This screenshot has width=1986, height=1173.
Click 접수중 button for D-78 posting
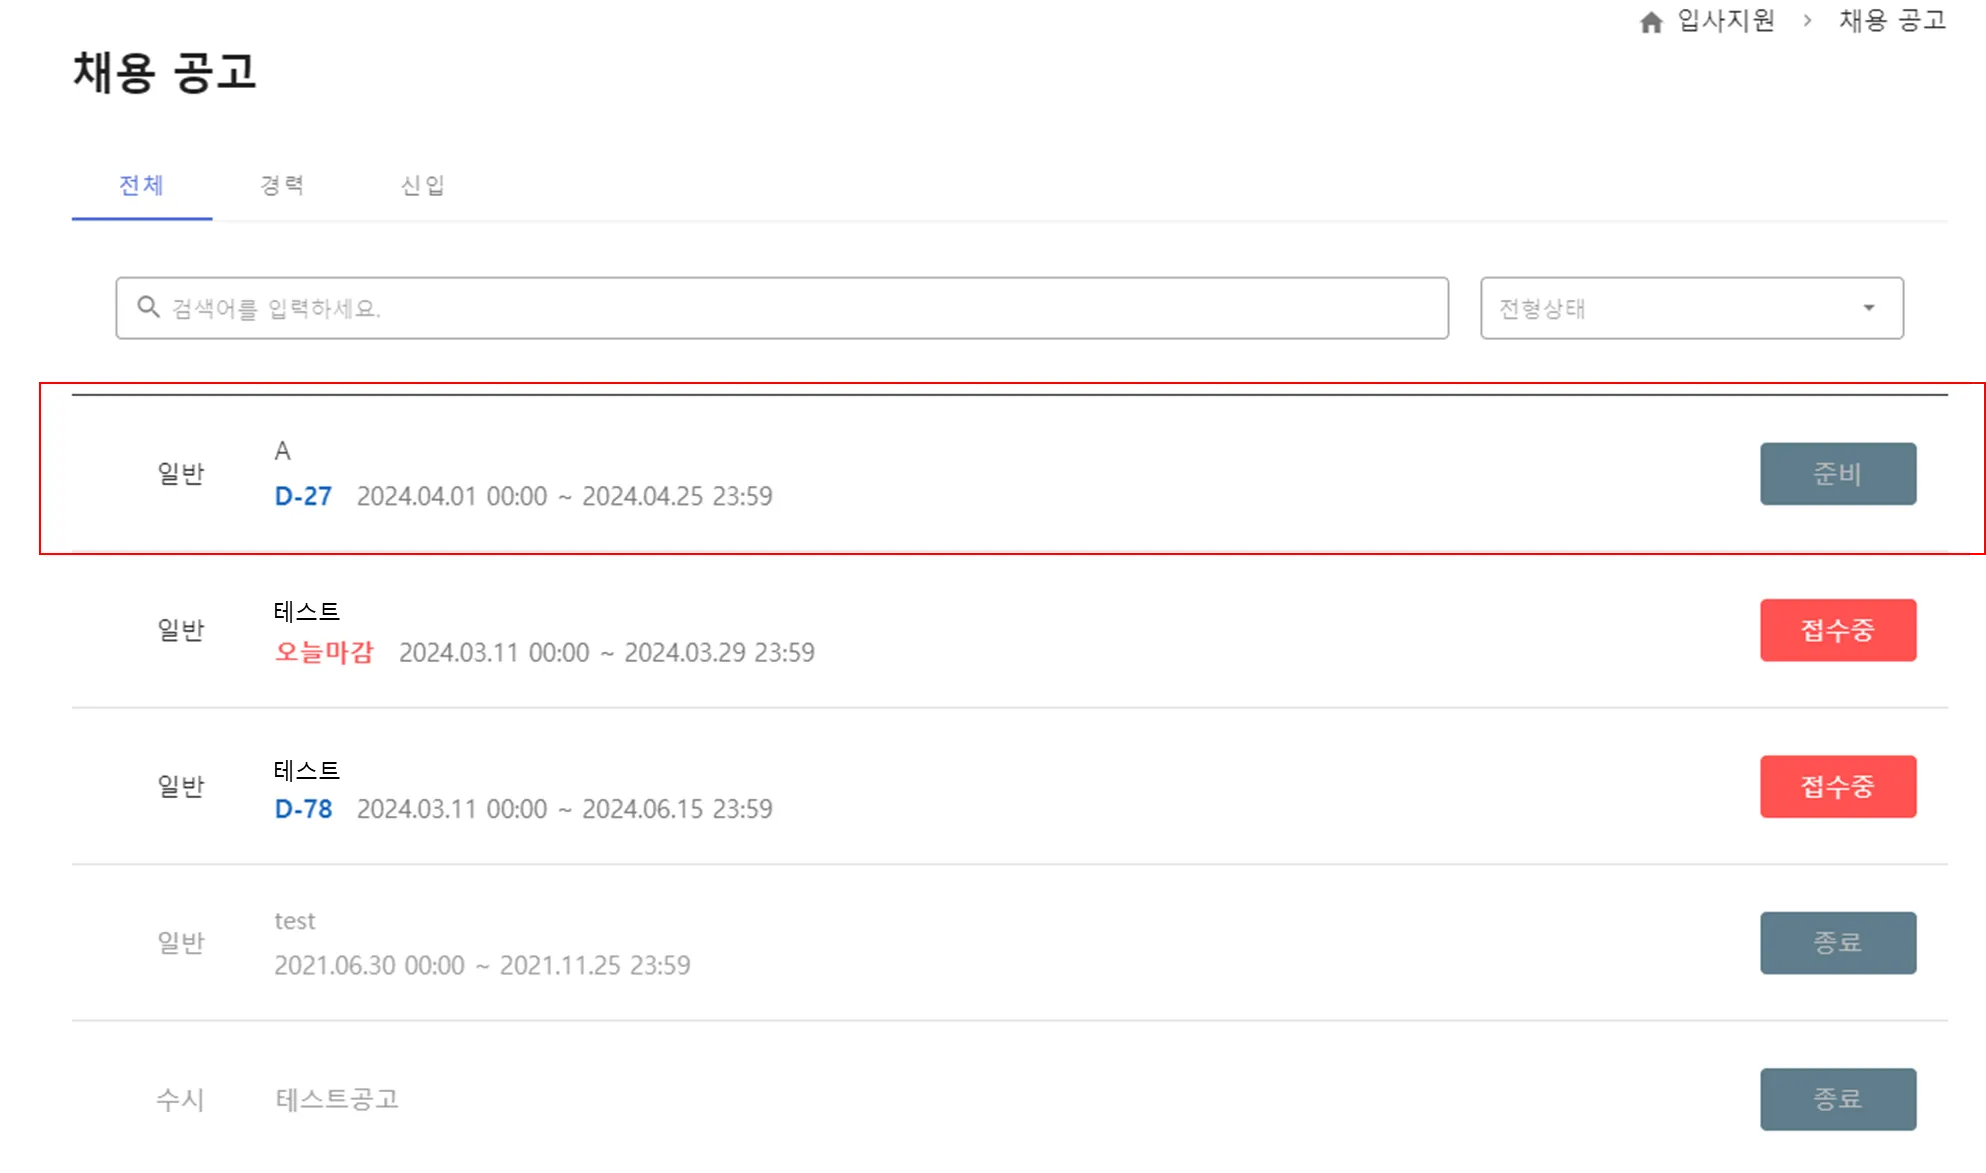(1837, 786)
